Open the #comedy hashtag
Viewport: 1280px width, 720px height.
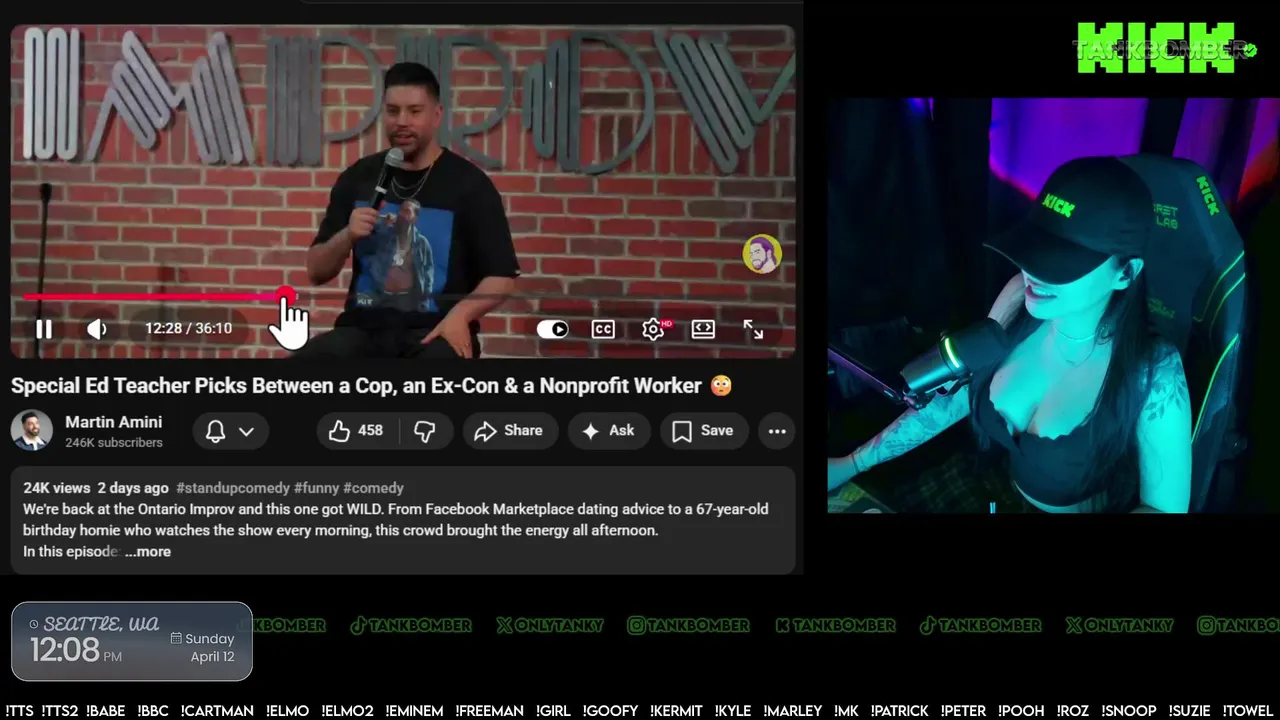coord(373,488)
